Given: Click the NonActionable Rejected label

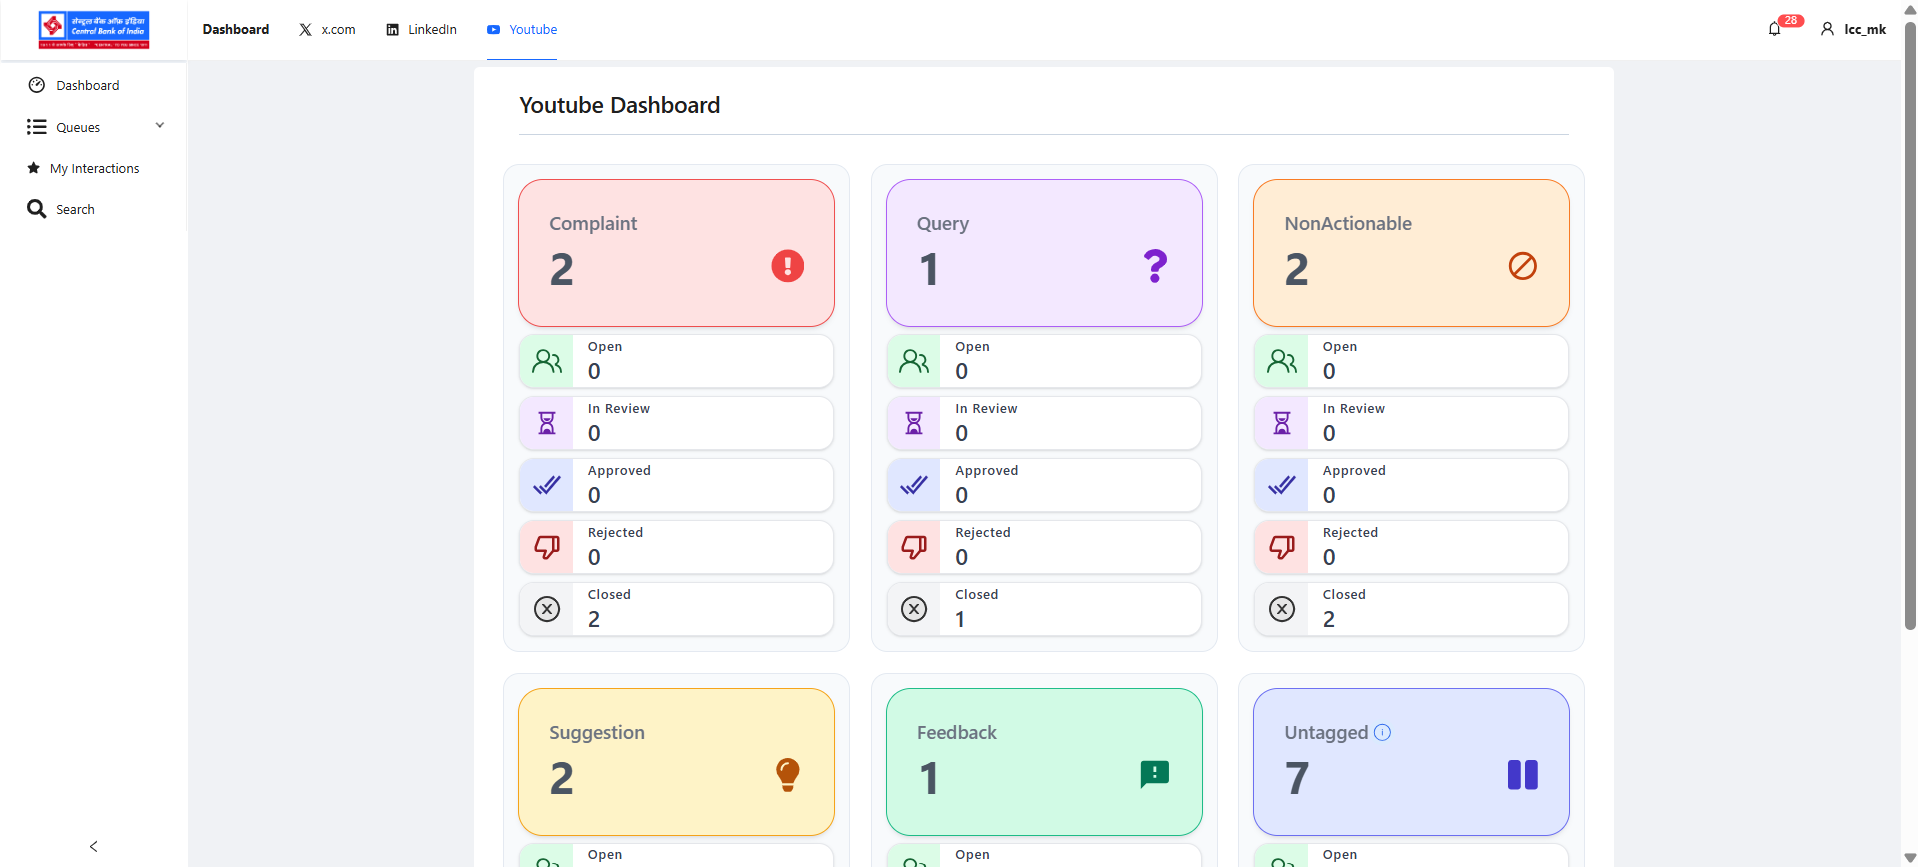Looking at the screenshot, I should (x=1350, y=532).
